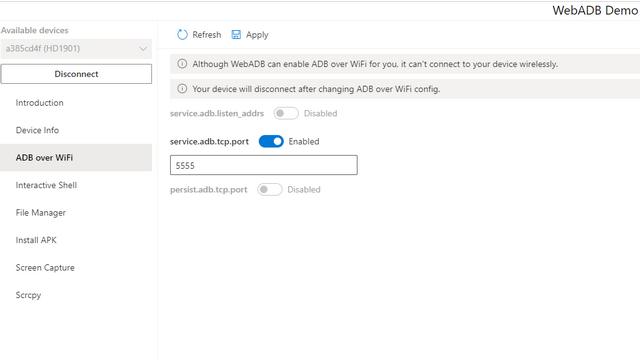640x360 pixels.
Task: Open the Install APK page
Action: point(76,240)
